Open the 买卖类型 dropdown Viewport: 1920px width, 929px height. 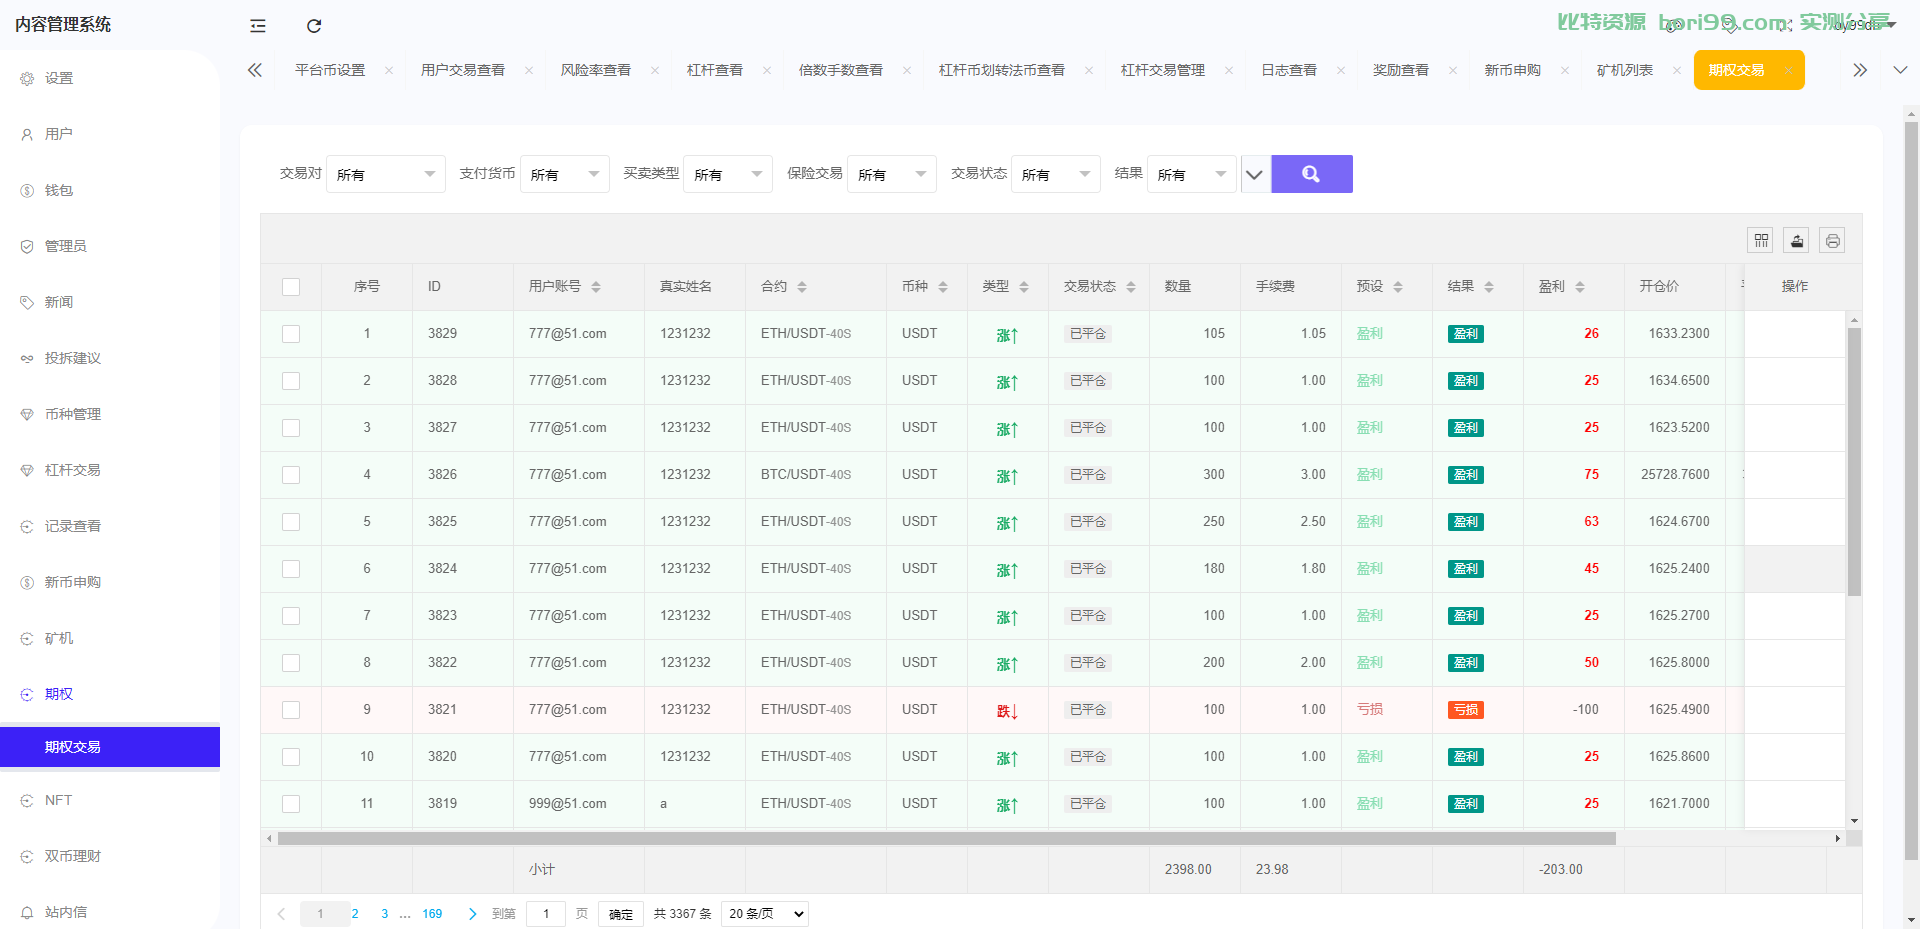(x=728, y=174)
